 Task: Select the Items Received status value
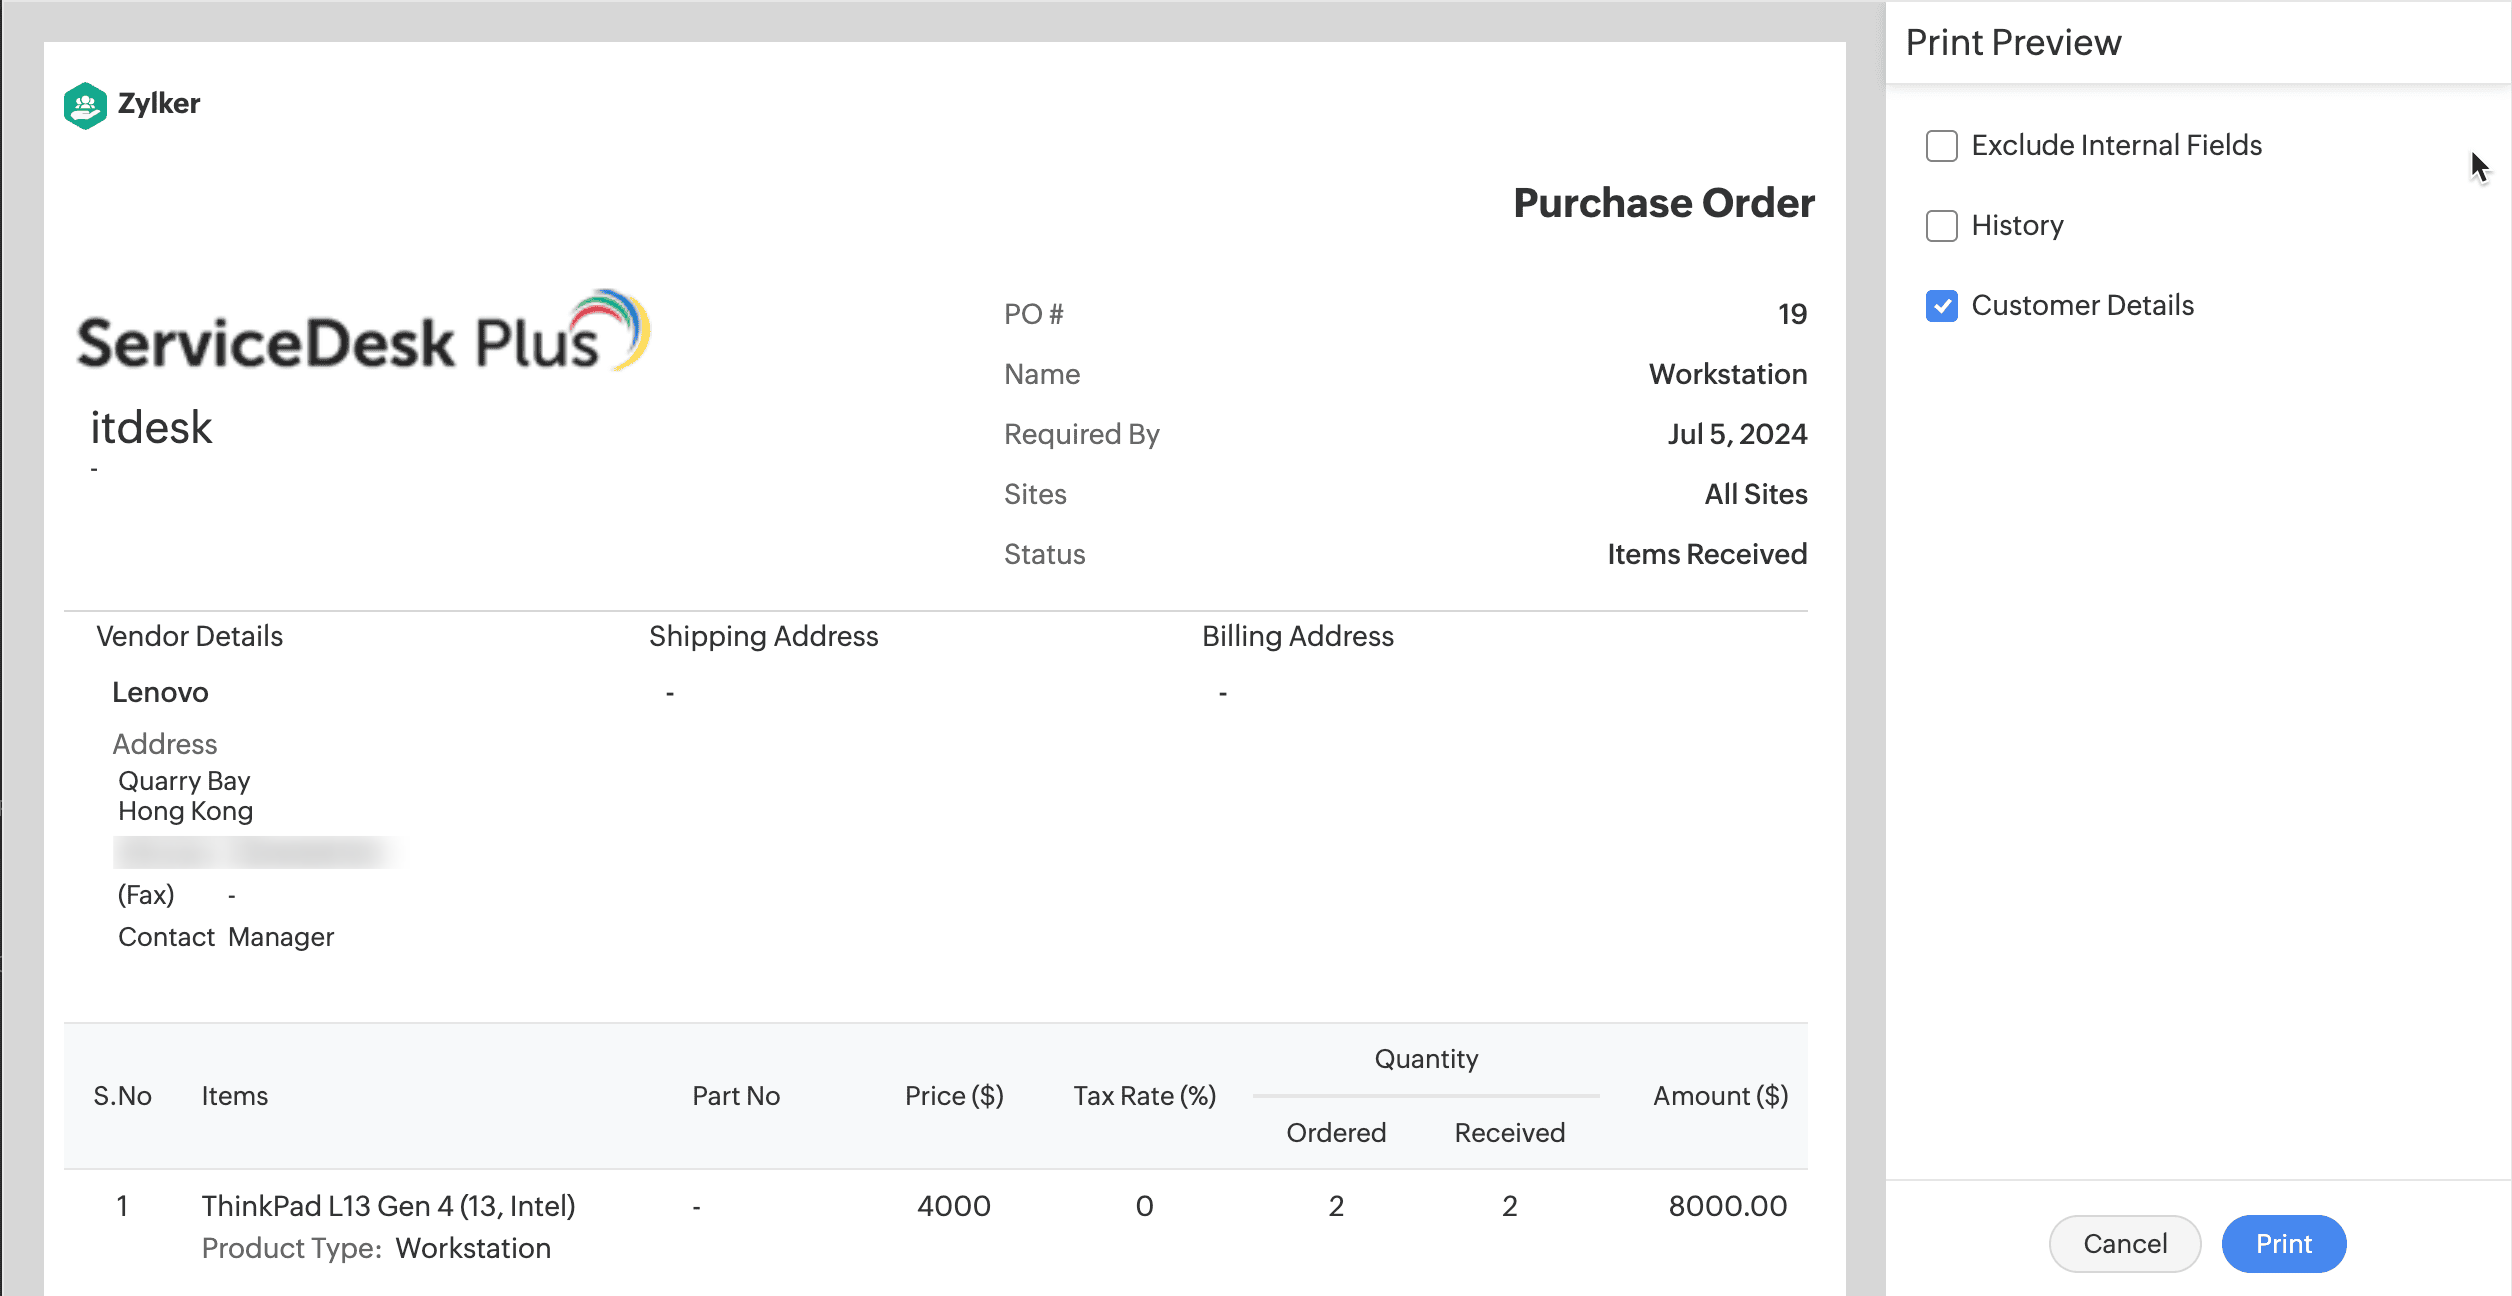pos(1706,554)
